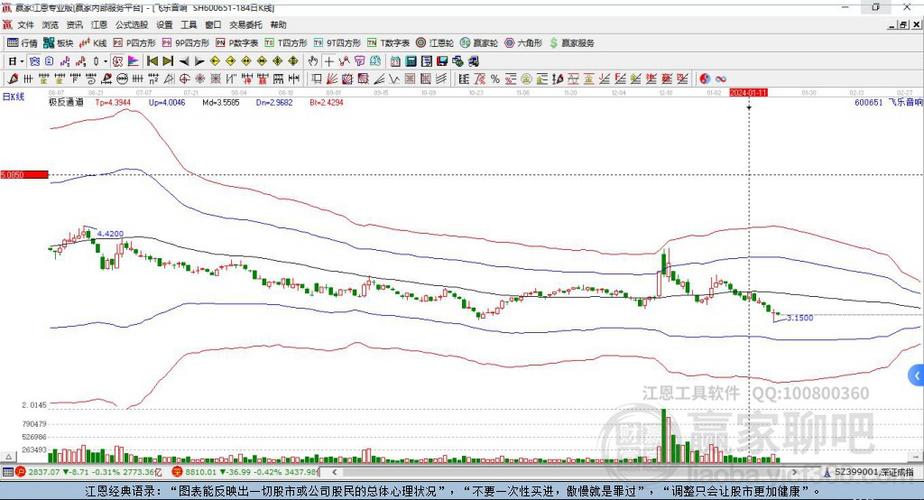Select the starburst radial lines tool

(200, 78)
